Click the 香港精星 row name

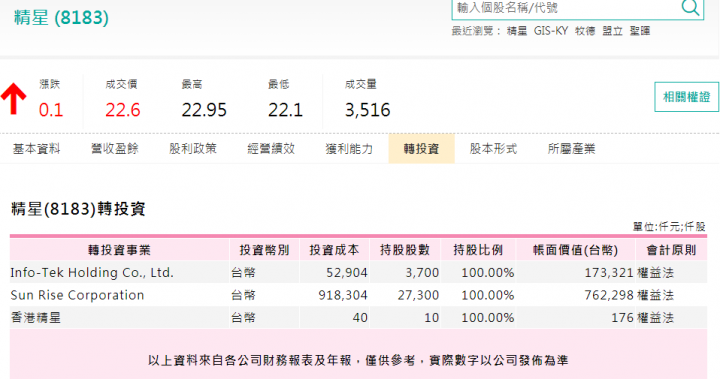(x=35, y=317)
